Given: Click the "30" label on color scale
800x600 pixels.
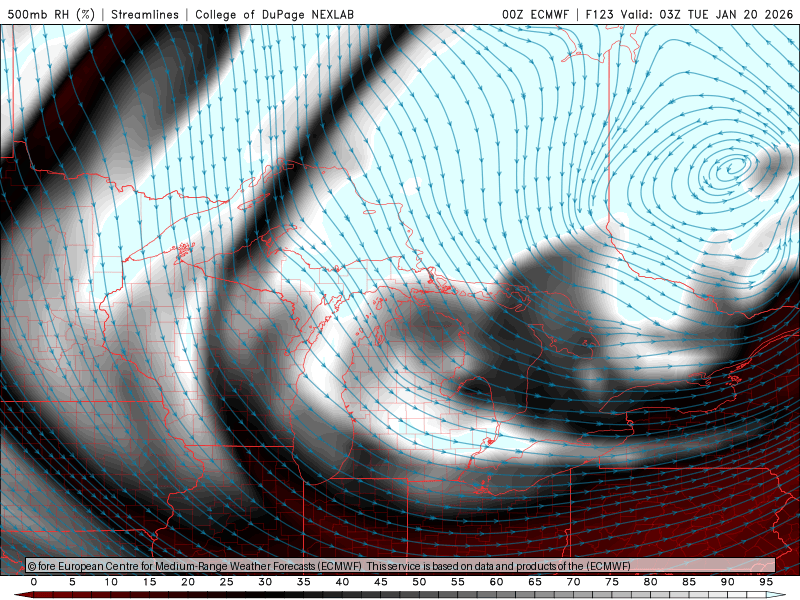Looking at the screenshot, I should (265, 582).
